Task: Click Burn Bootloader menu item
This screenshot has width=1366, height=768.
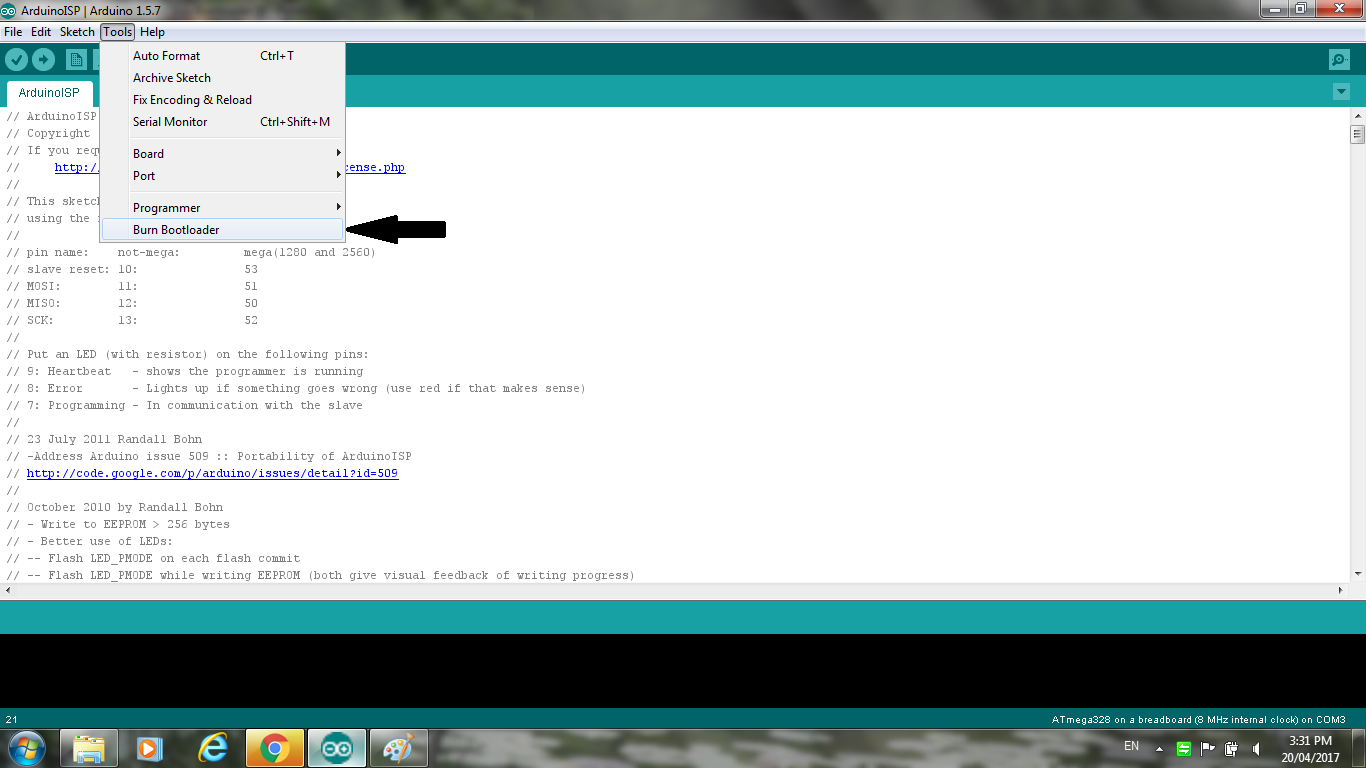Action: 222,230
